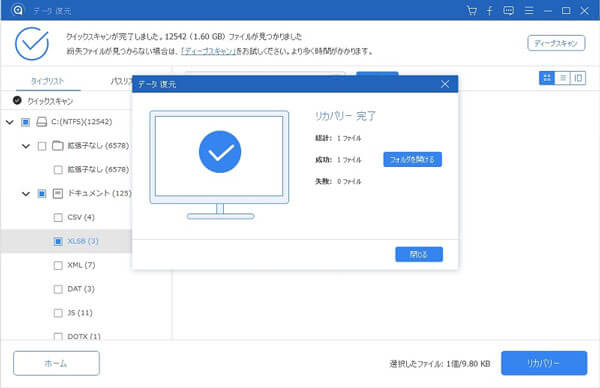Select the folder 拡張子なし (6578) label
The width and height of the screenshot is (600, 388).
[x=98, y=145]
